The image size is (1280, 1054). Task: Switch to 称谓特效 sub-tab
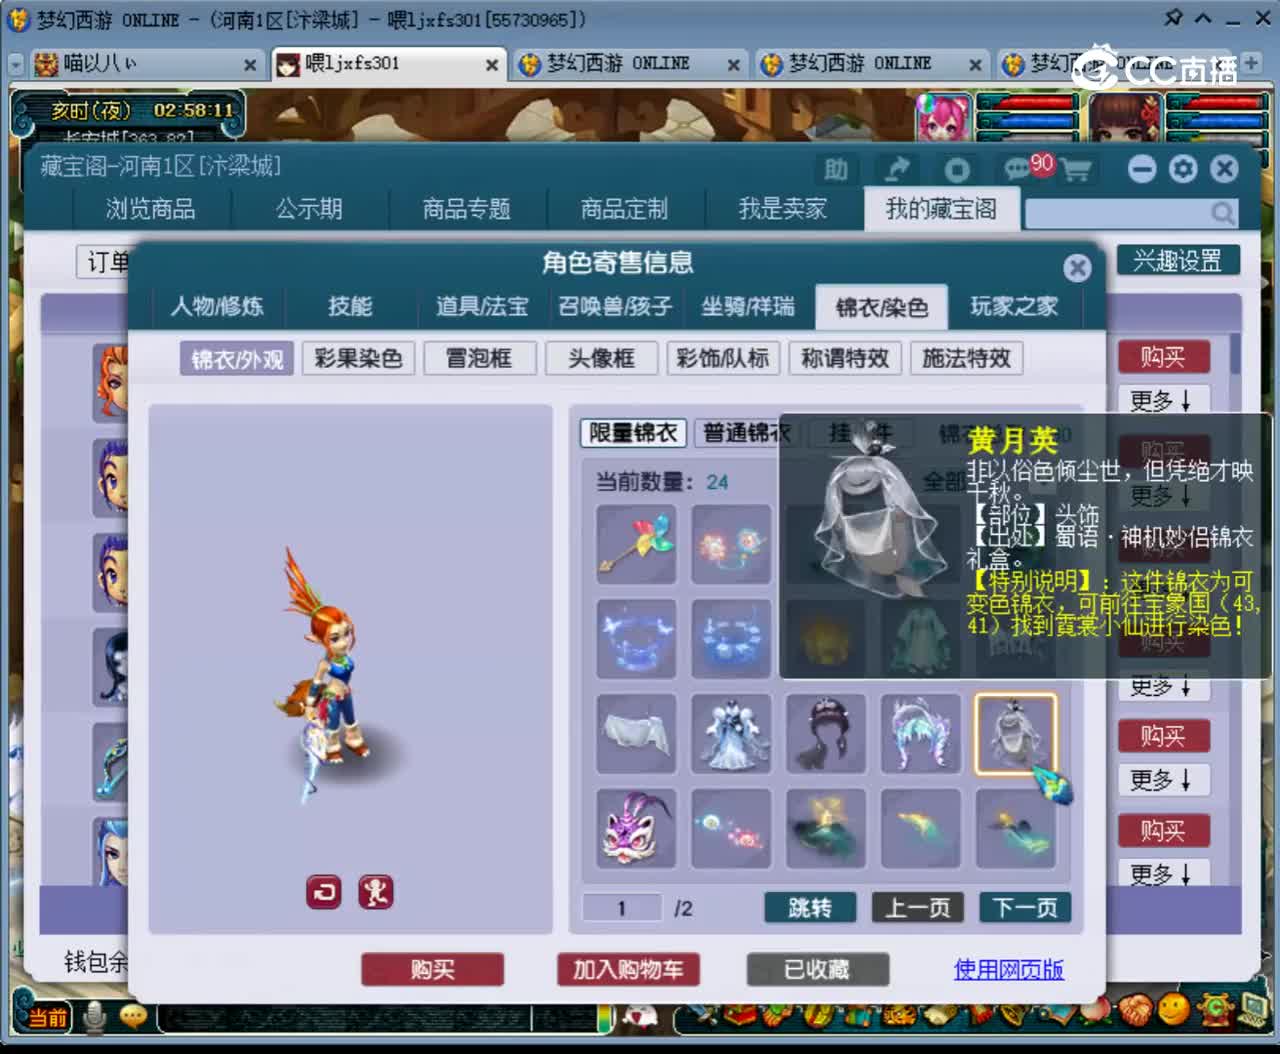[x=845, y=358]
